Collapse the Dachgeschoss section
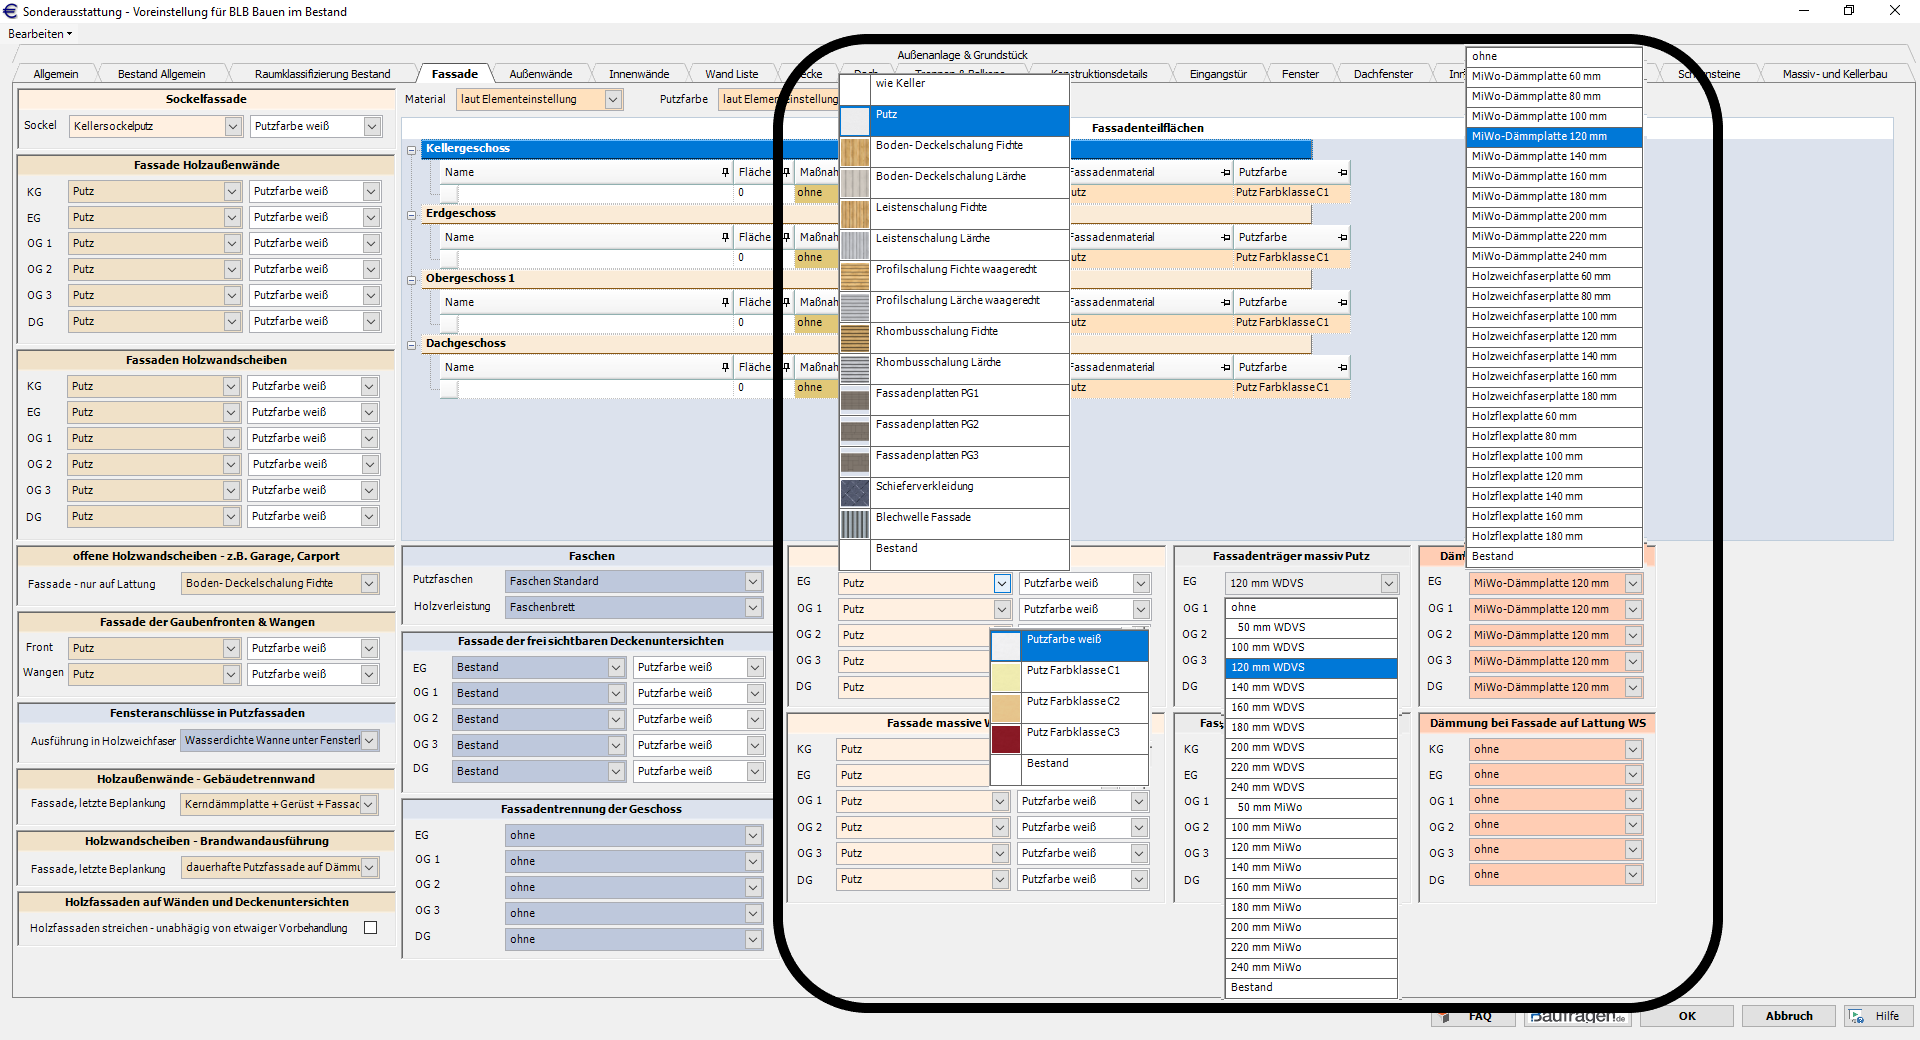This screenshot has width=1920, height=1040. pyautogui.click(x=411, y=345)
